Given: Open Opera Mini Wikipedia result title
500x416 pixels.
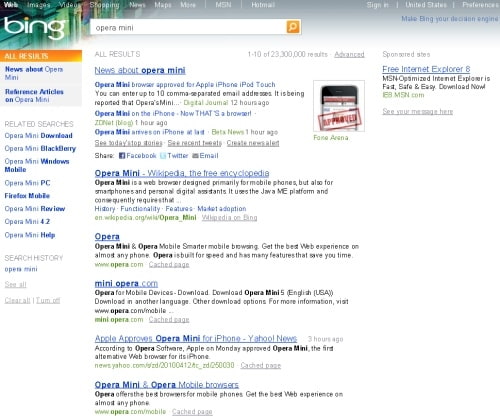Looking at the screenshot, I should [182, 173].
